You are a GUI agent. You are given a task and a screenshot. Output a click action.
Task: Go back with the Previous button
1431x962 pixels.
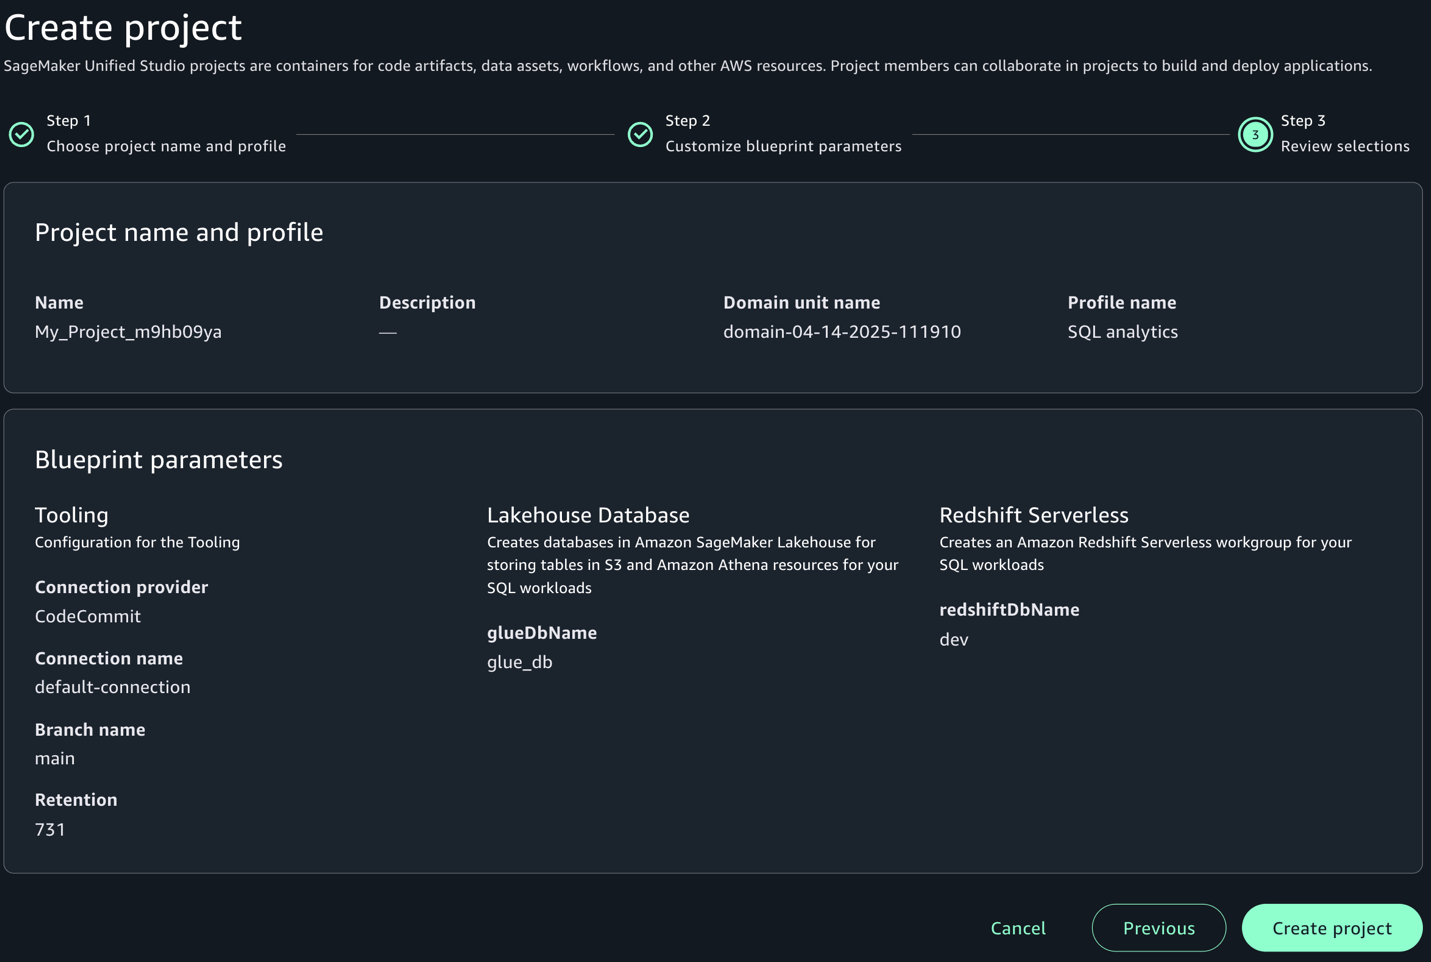click(x=1158, y=928)
